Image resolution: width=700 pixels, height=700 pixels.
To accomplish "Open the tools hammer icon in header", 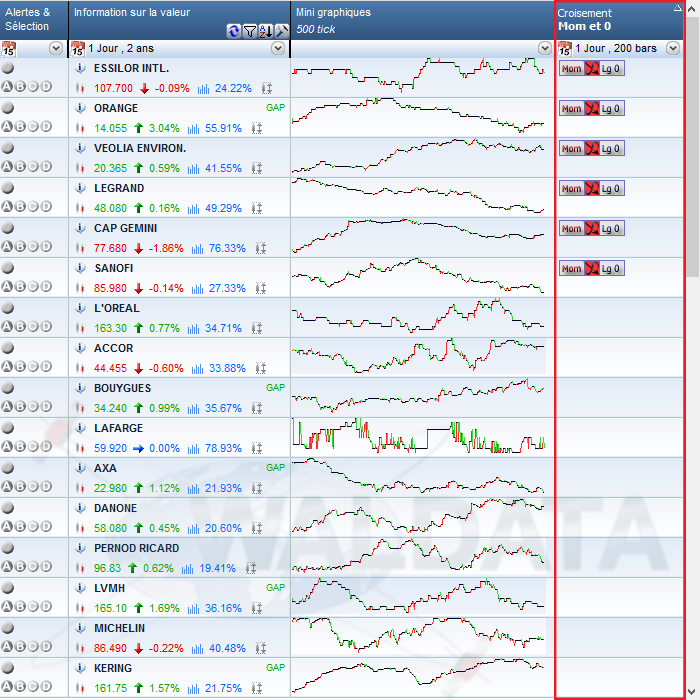I will point(281,31).
